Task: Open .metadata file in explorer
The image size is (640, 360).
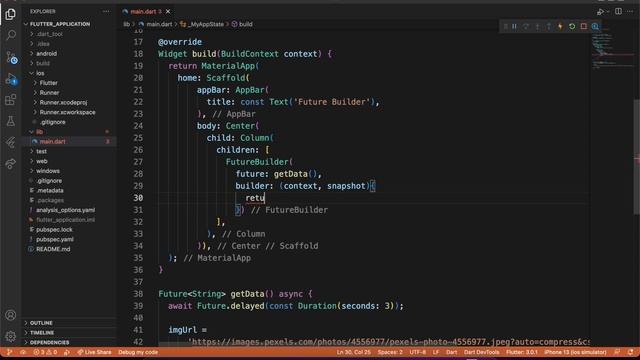Action: coord(69,191)
